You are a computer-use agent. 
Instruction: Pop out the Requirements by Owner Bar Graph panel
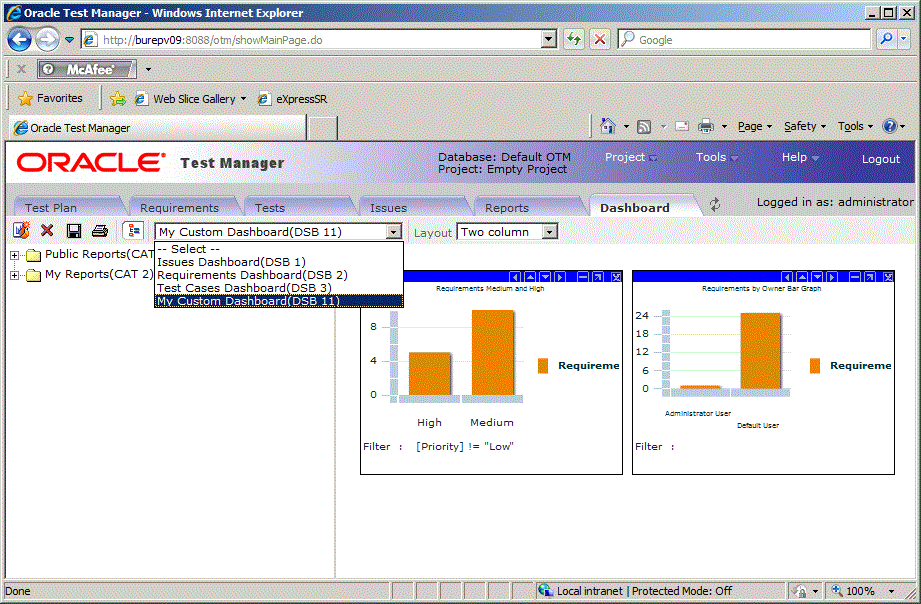(870, 277)
